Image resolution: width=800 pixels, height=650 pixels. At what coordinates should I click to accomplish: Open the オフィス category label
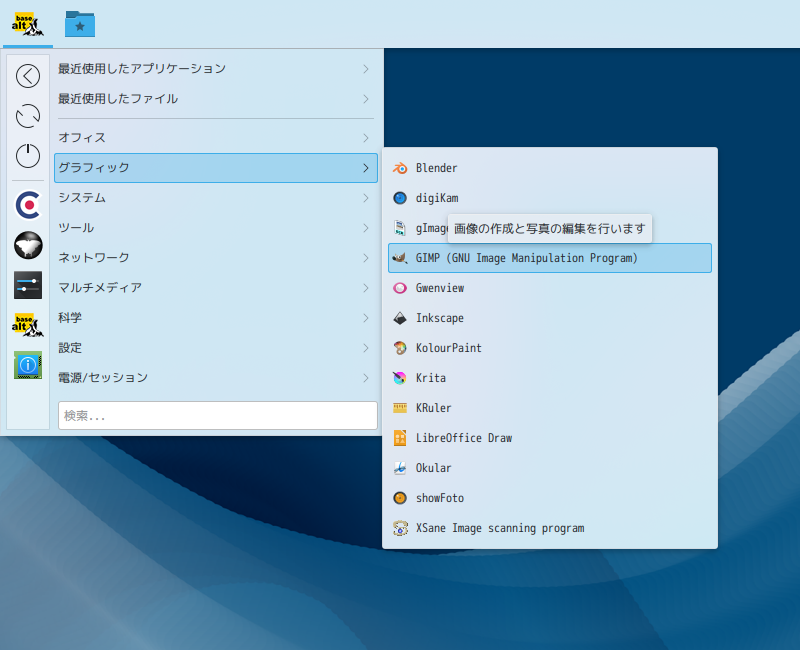pos(82,138)
